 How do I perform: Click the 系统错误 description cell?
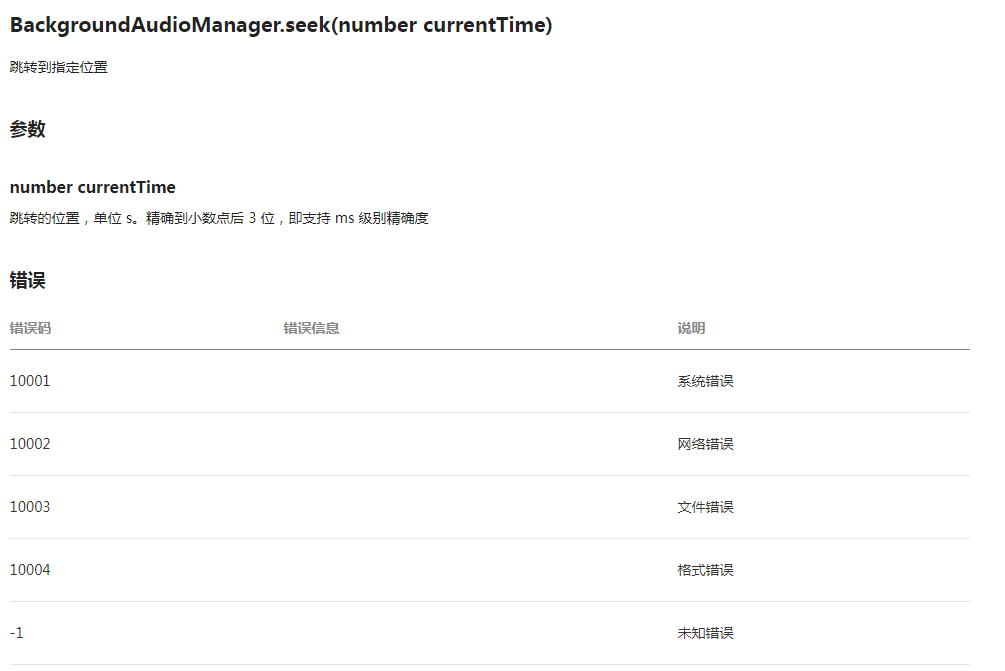(705, 381)
